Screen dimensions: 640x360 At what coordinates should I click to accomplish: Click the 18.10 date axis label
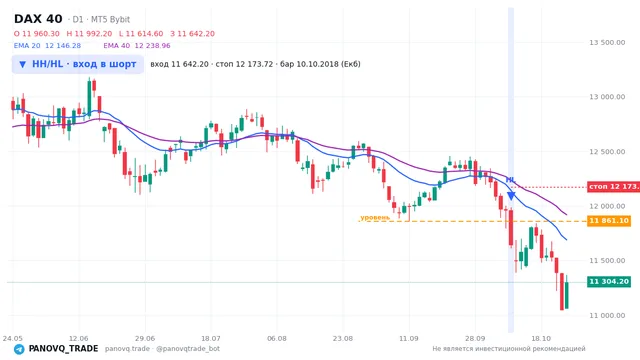pyautogui.click(x=541, y=338)
